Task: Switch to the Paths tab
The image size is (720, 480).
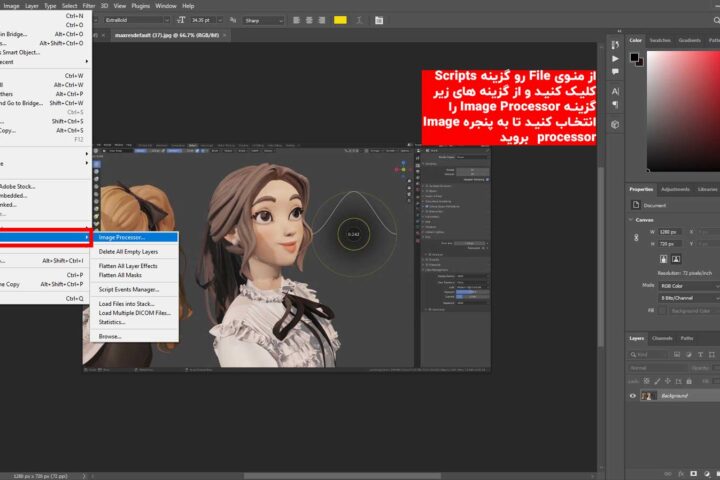Action: pyautogui.click(x=687, y=339)
